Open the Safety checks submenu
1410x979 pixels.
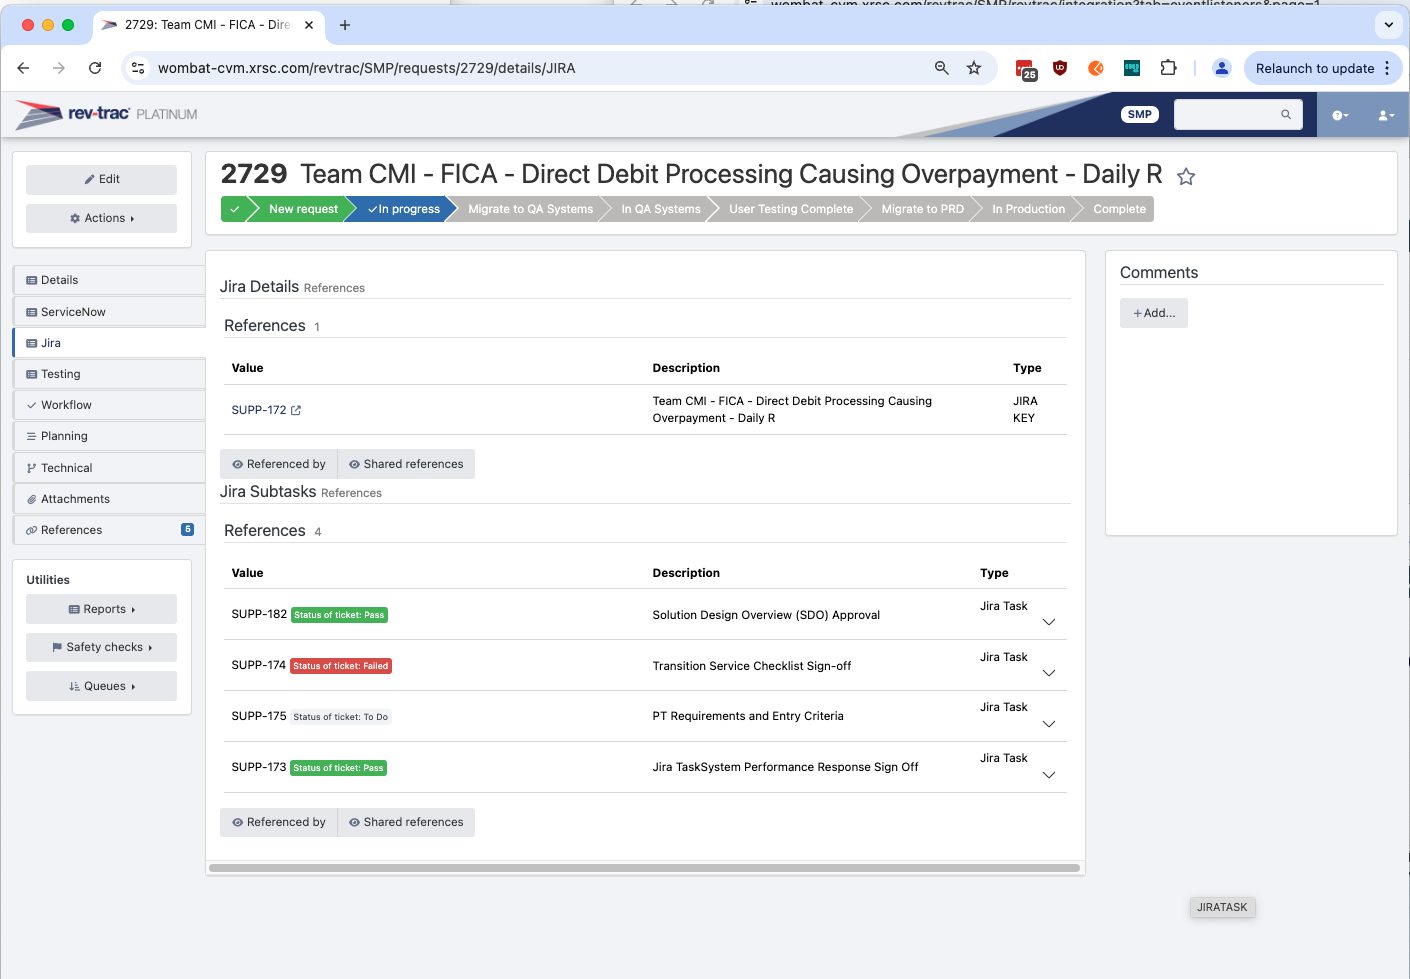(101, 647)
